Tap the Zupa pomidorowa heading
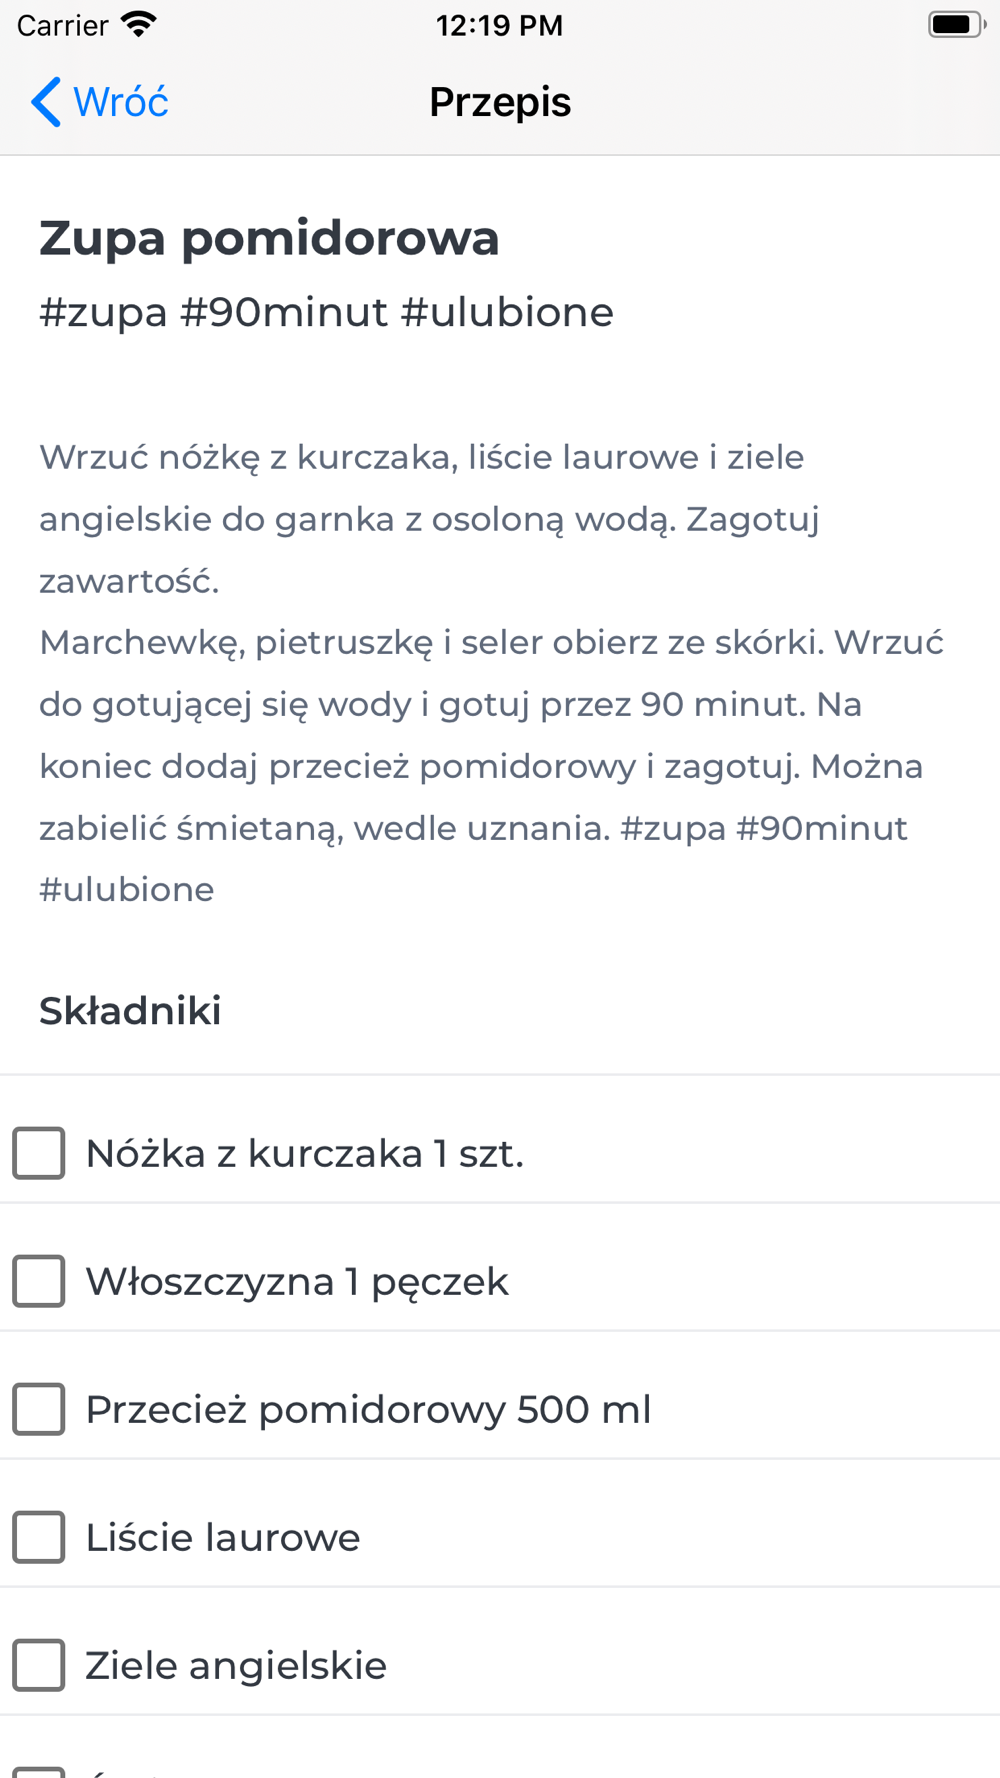Viewport: 1000px width, 1778px height. point(269,238)
